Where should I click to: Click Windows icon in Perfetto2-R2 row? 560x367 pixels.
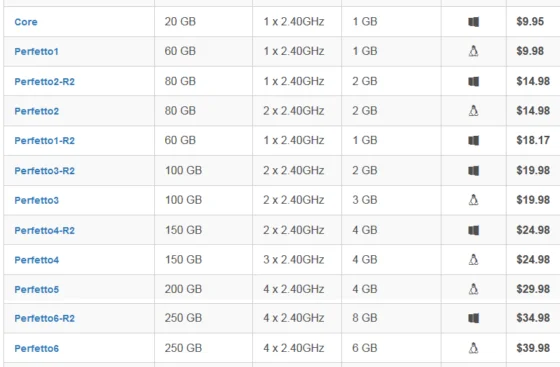474,81
